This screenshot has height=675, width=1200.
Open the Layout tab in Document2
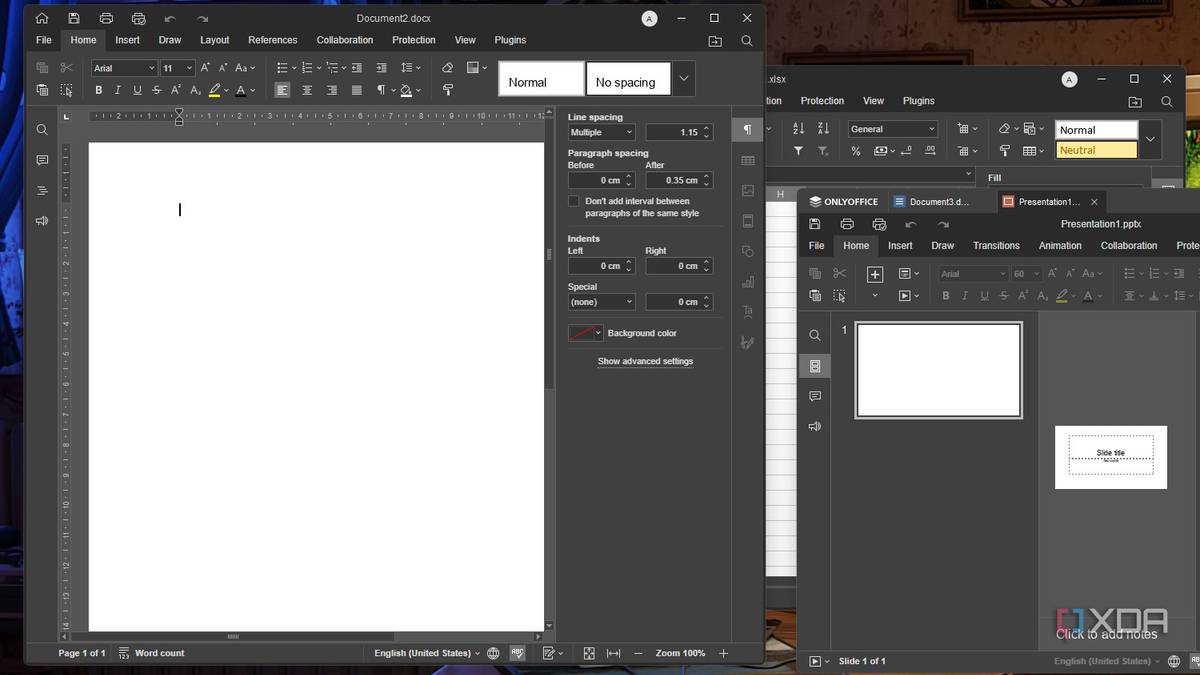click(x=214, y=40)
